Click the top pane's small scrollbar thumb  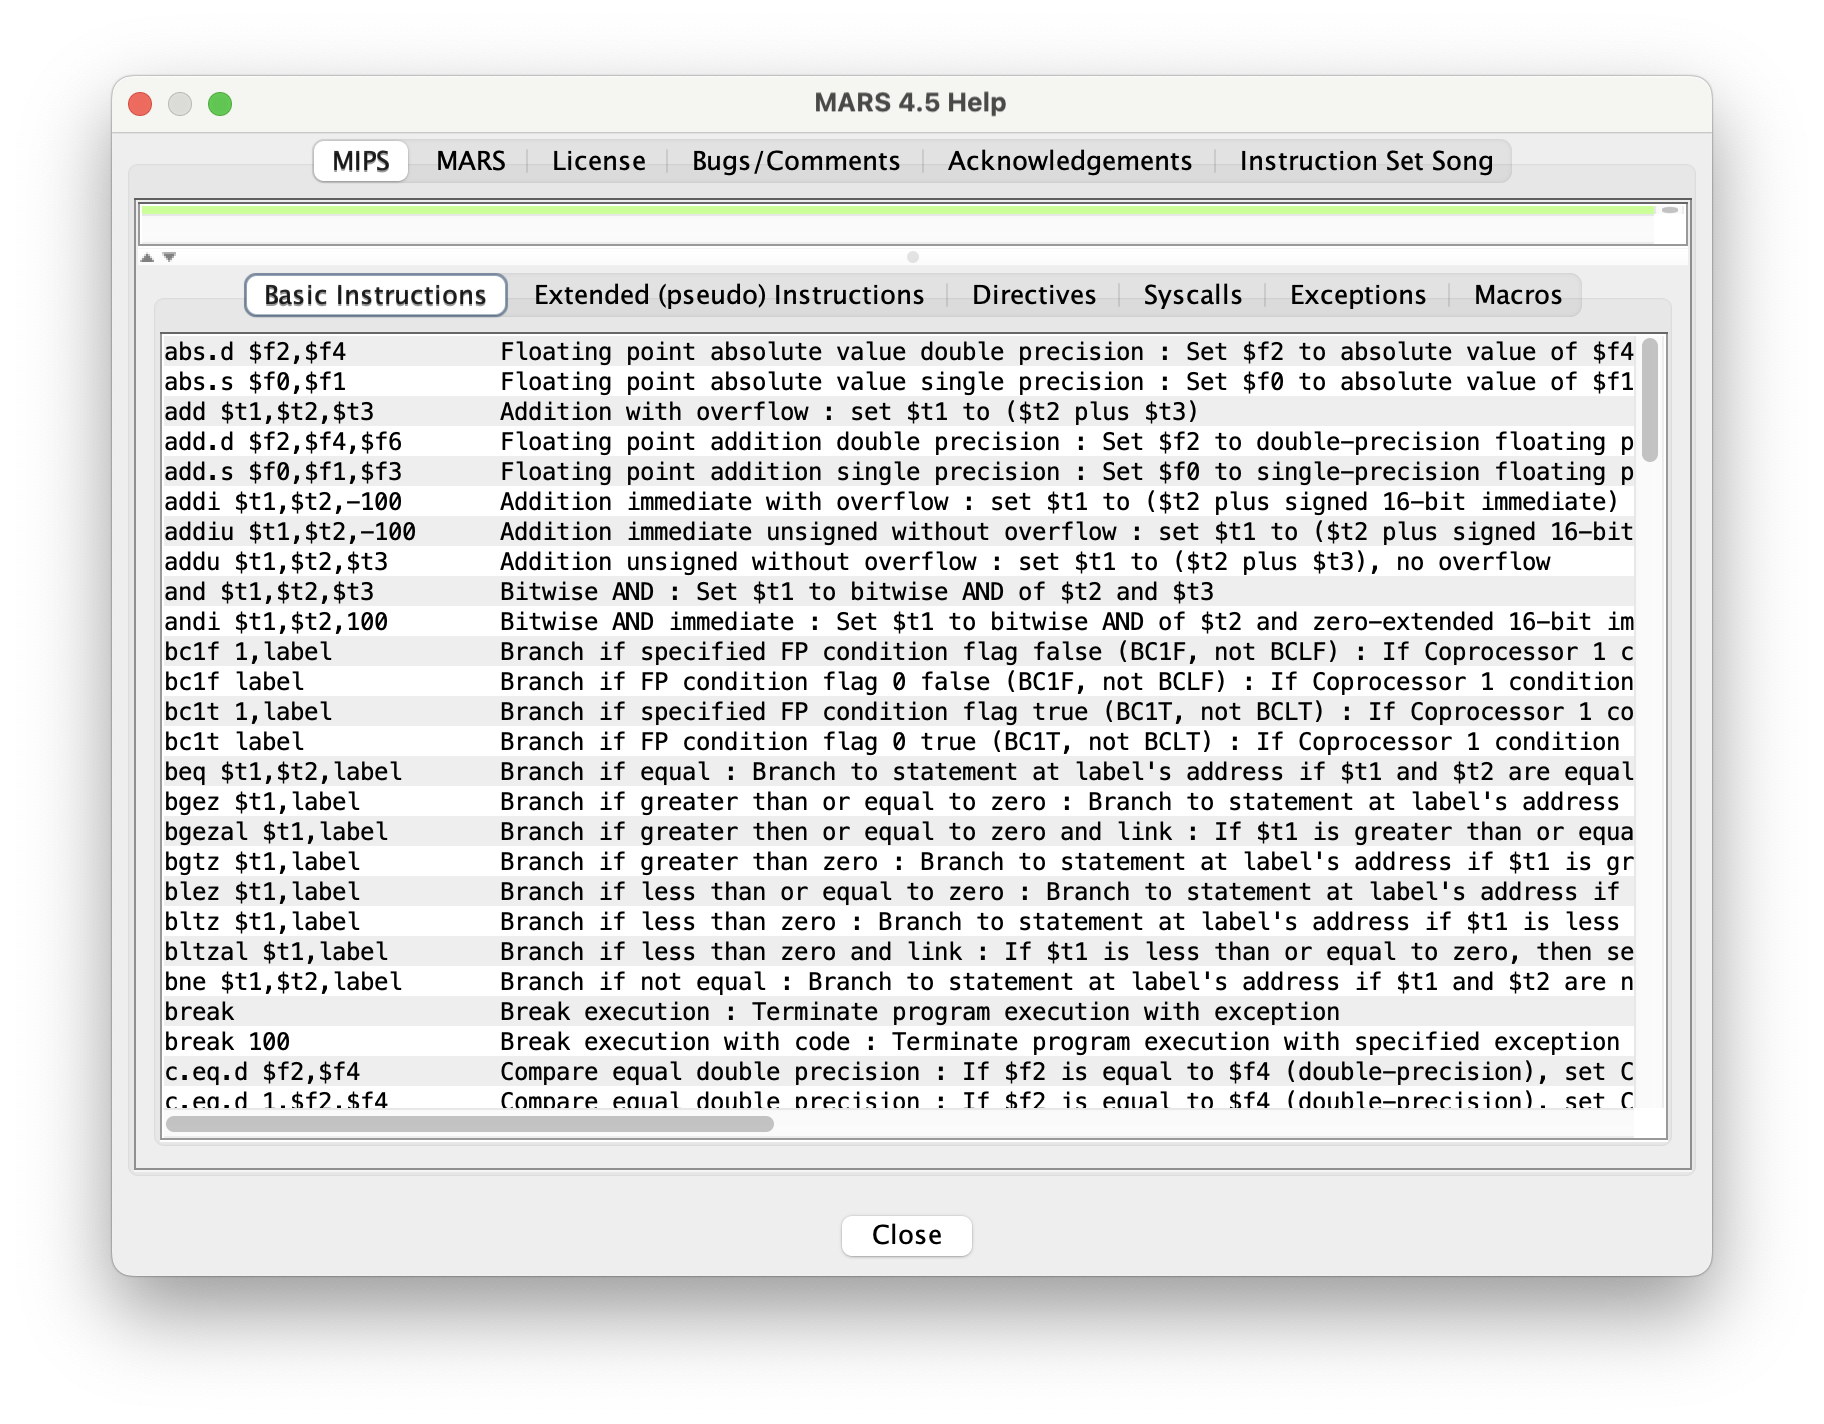(x=1670, y=210)
